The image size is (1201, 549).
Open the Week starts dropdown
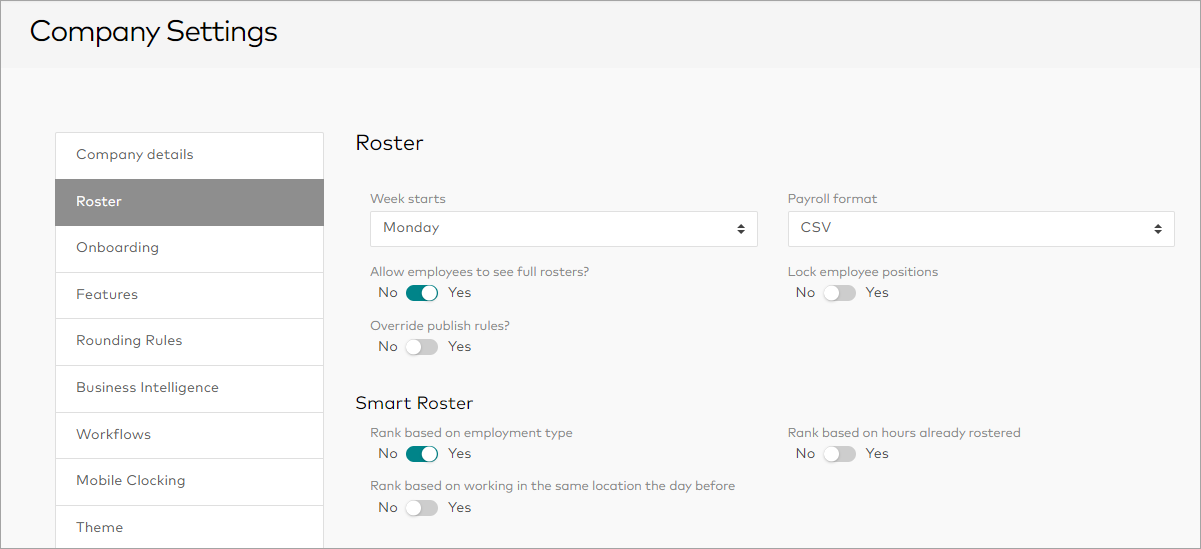click(x=563, y=228)
